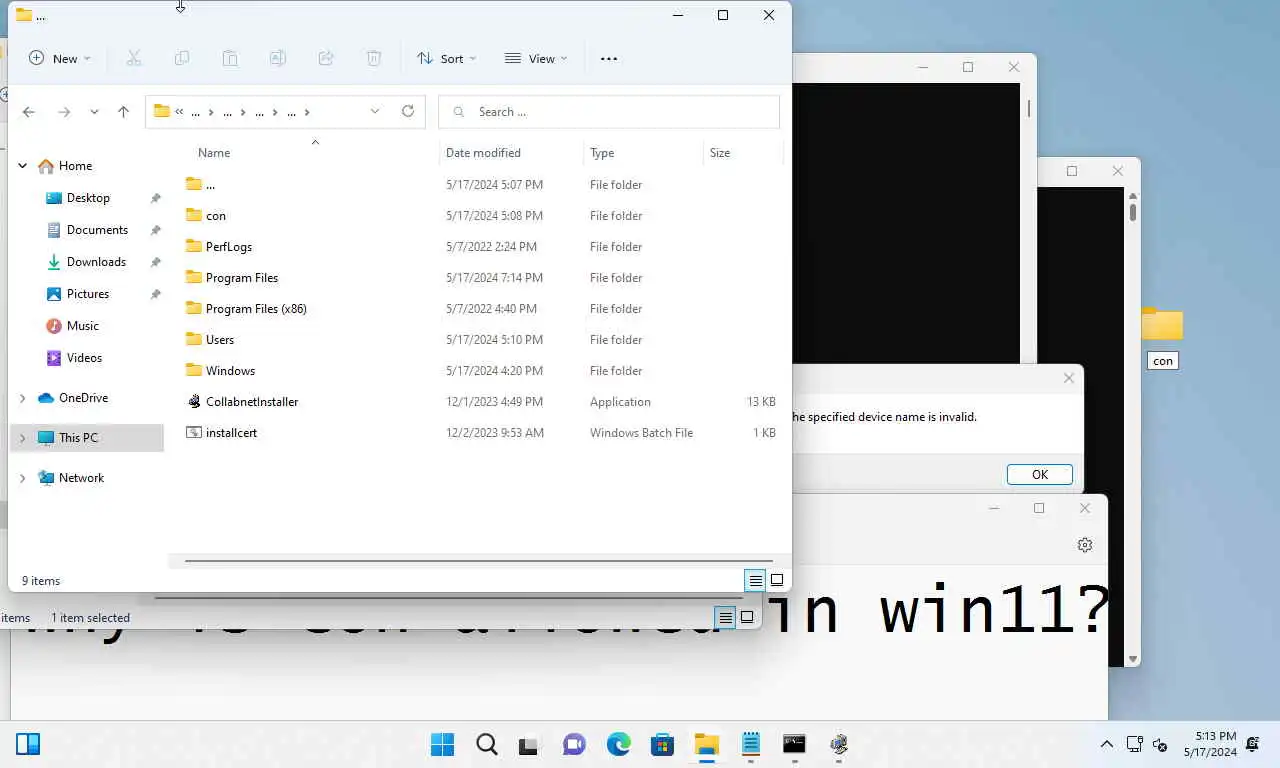
Task: Refresh the current folder view
Action: pyautogui.click(x=408, y=111)
